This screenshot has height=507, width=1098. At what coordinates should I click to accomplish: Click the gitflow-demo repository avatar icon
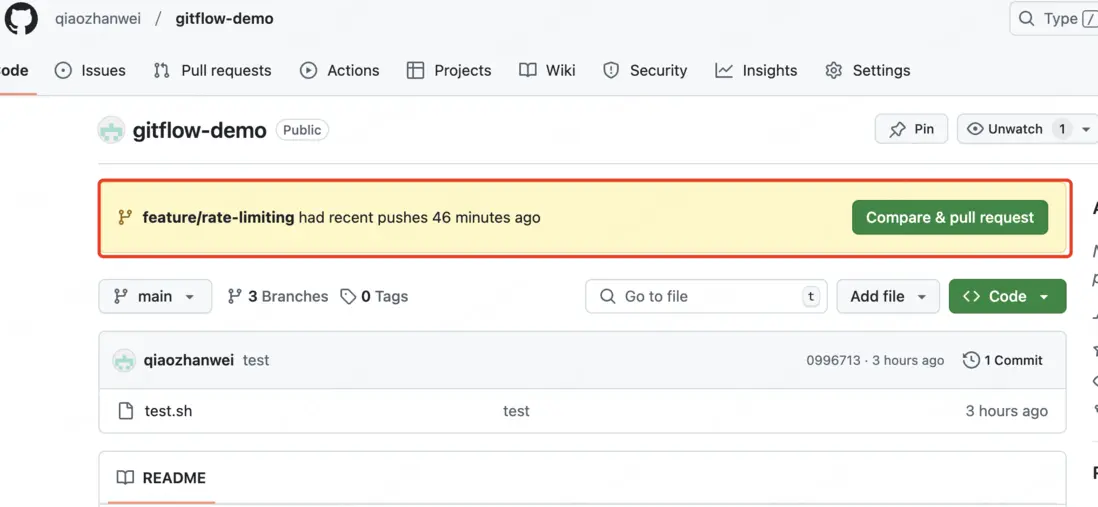111,130
